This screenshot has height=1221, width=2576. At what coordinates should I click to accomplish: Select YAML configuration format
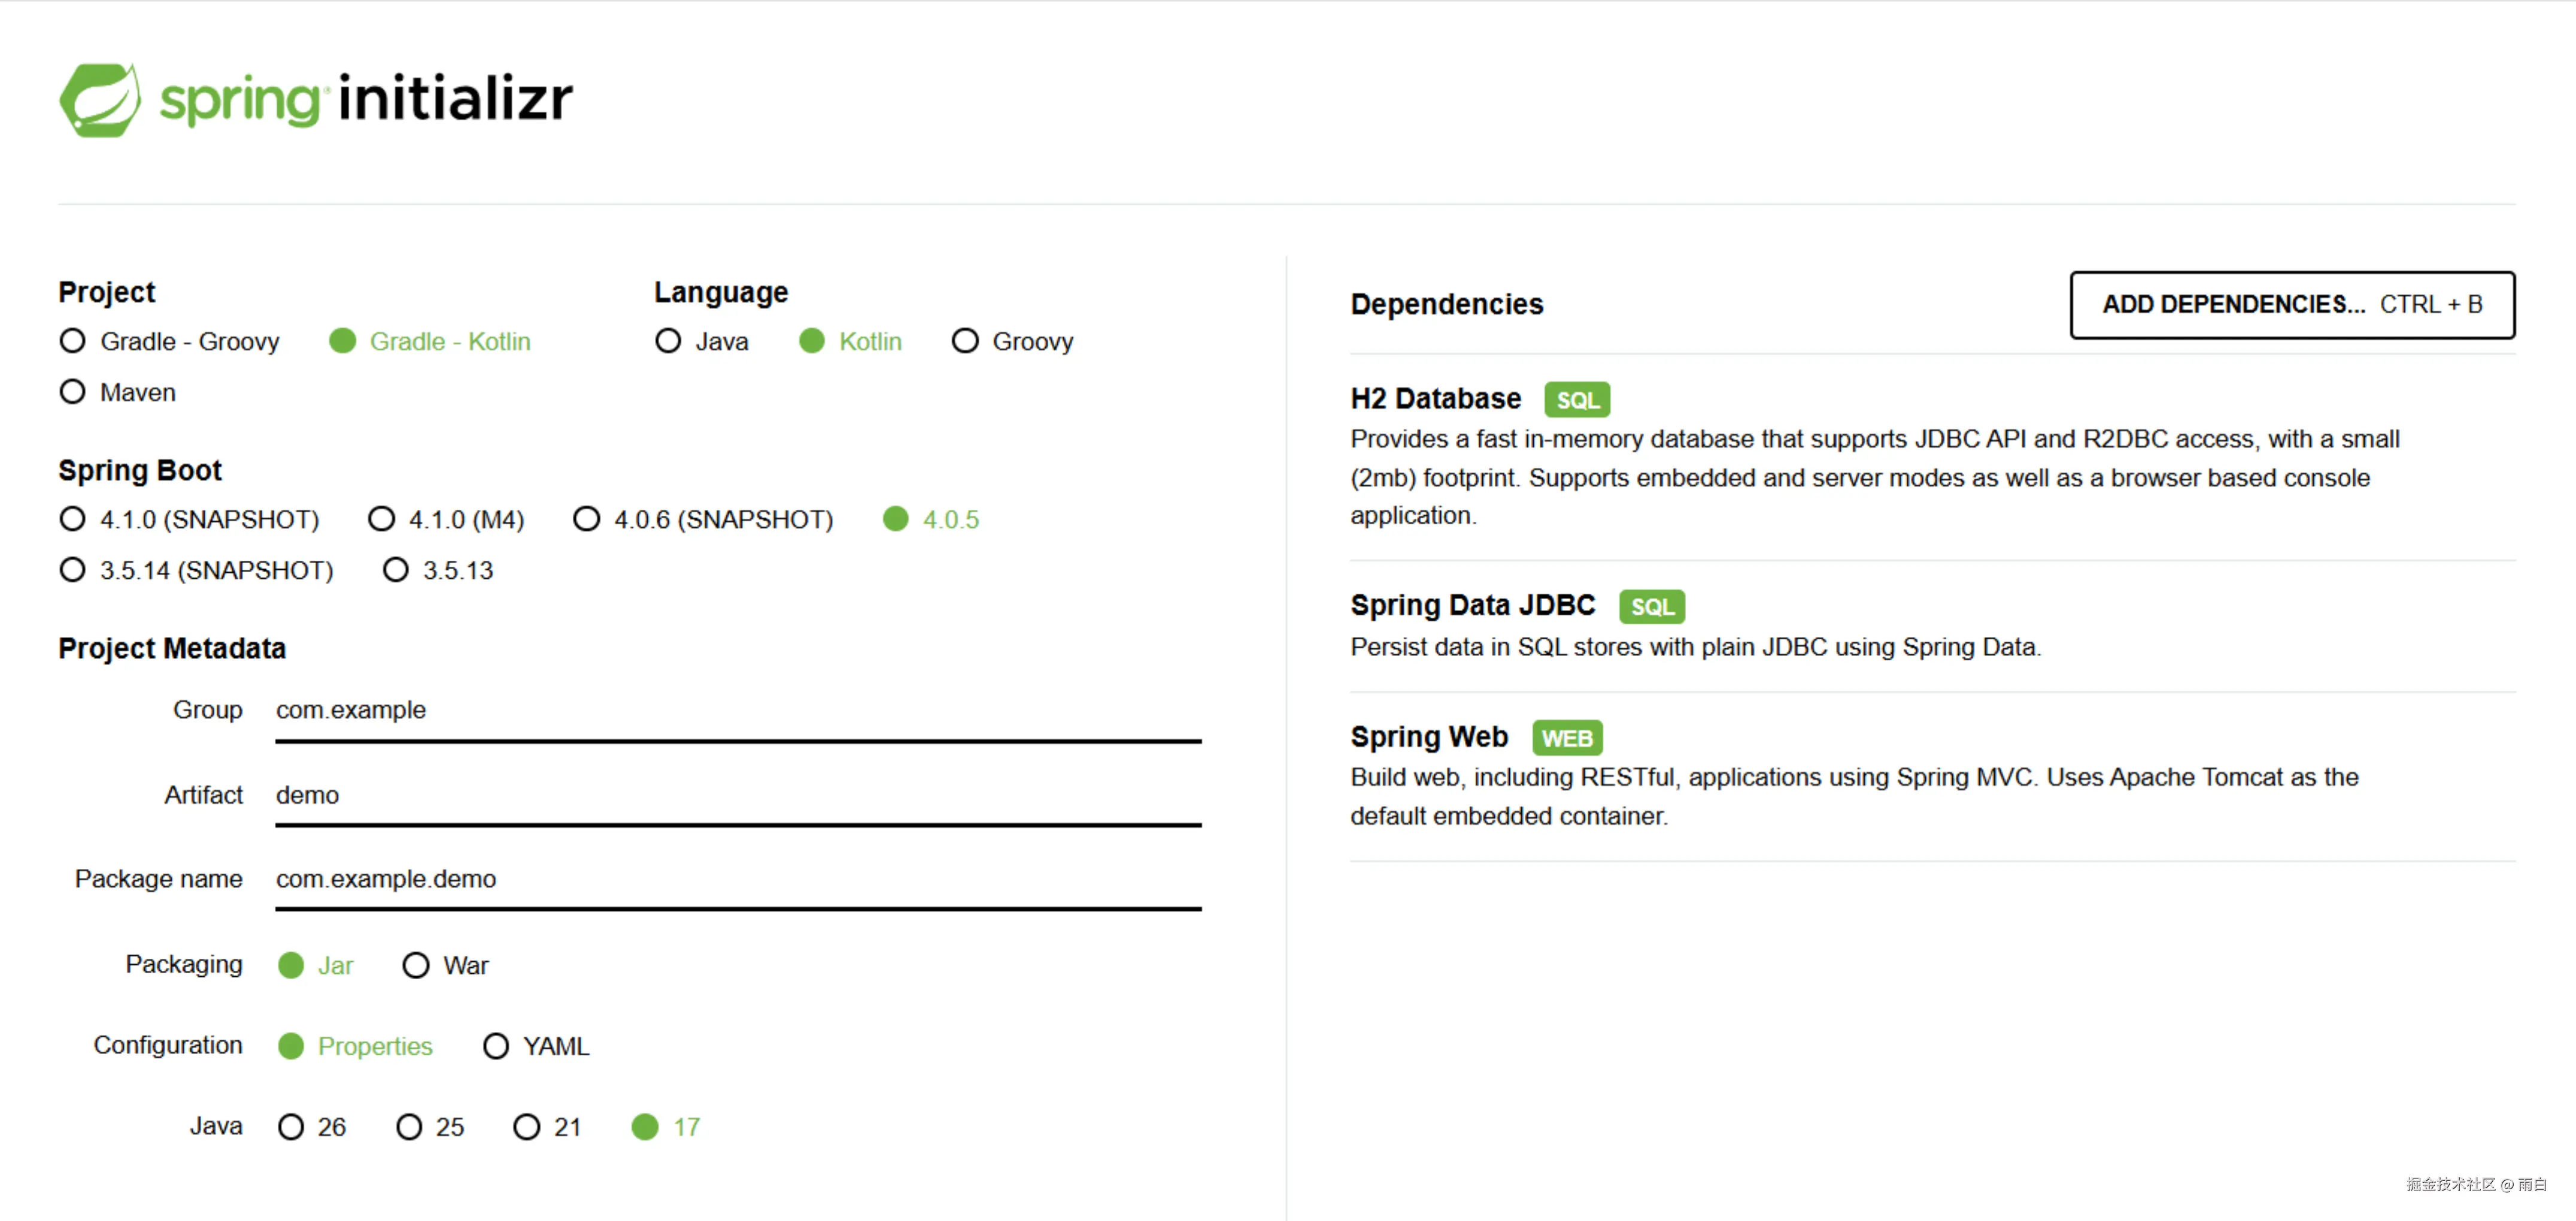pyautogui.click(x=496, y=1046)
